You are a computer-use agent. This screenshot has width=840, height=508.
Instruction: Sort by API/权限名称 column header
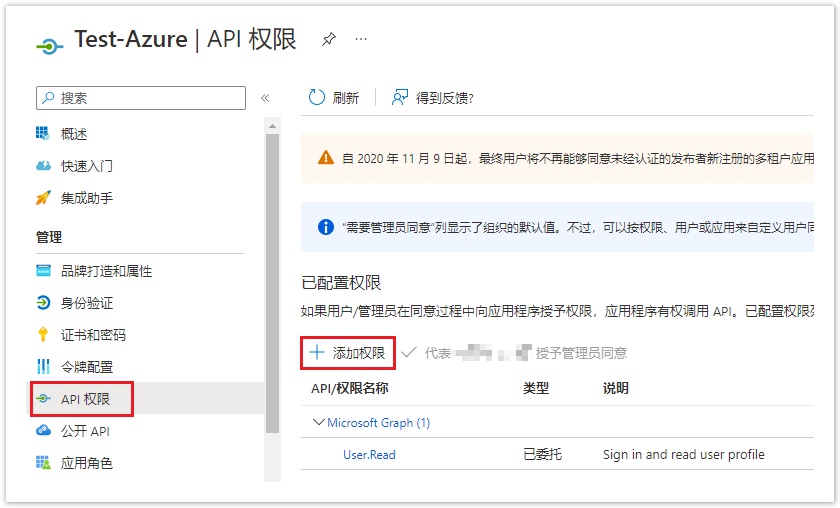(349, 388)
